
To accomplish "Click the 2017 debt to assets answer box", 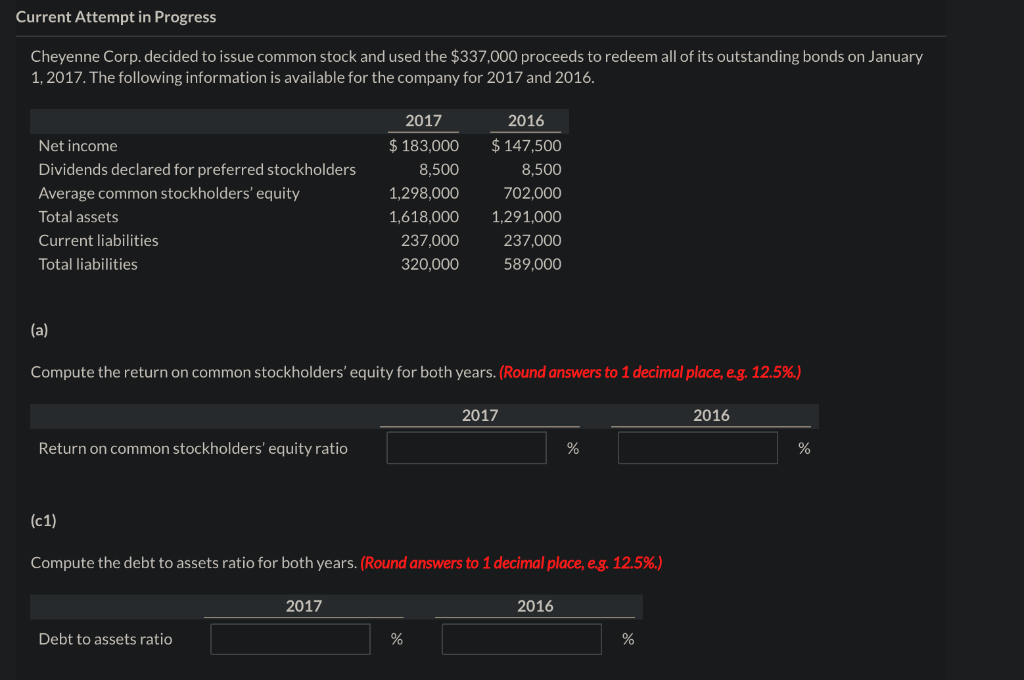I will tap(289, 638).
